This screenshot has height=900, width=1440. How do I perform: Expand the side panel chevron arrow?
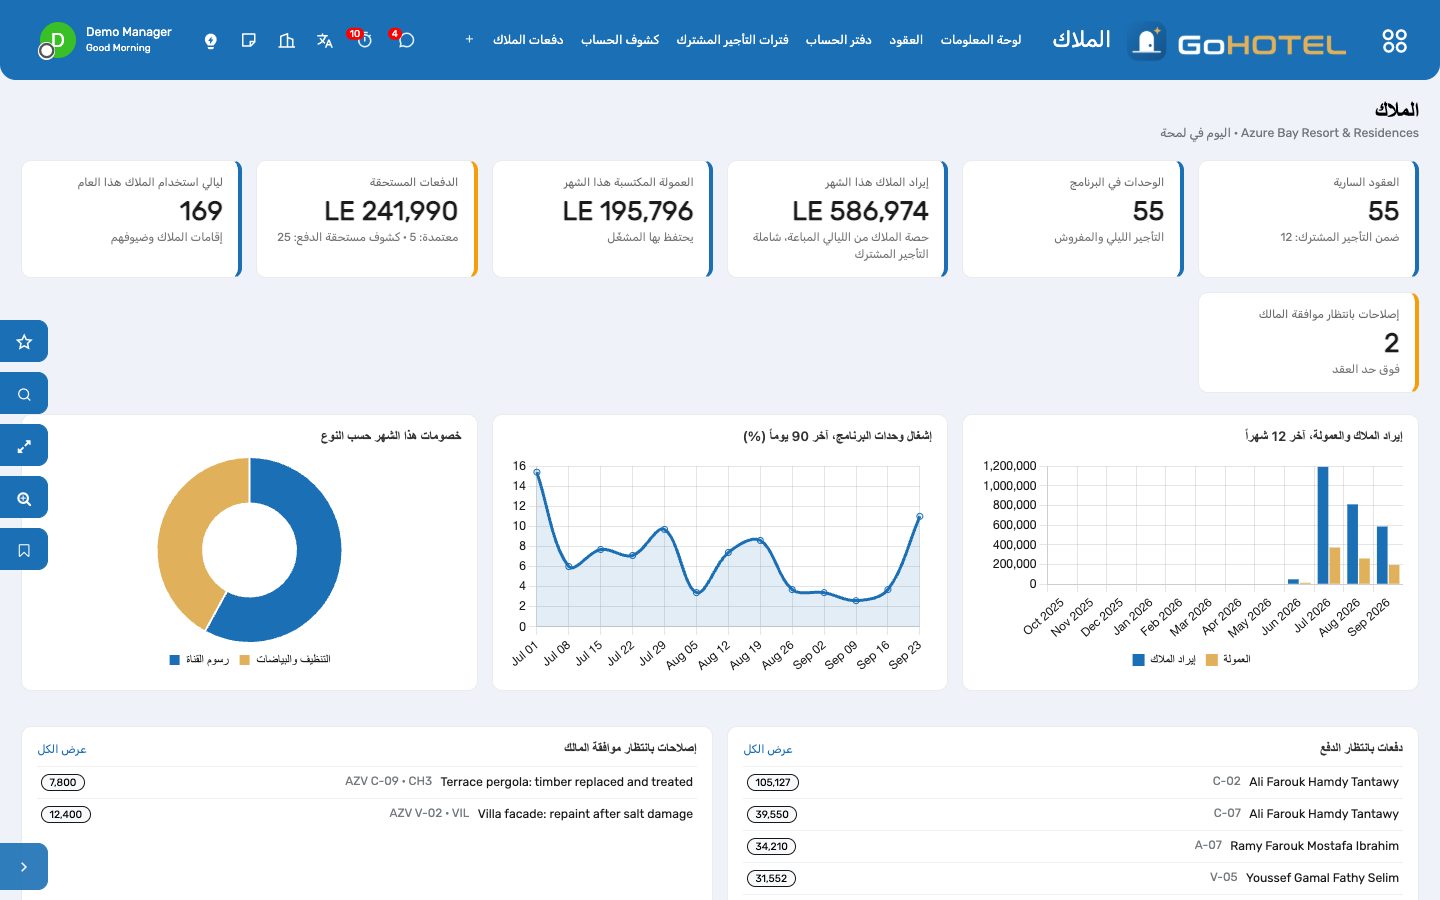pos(24,866)
